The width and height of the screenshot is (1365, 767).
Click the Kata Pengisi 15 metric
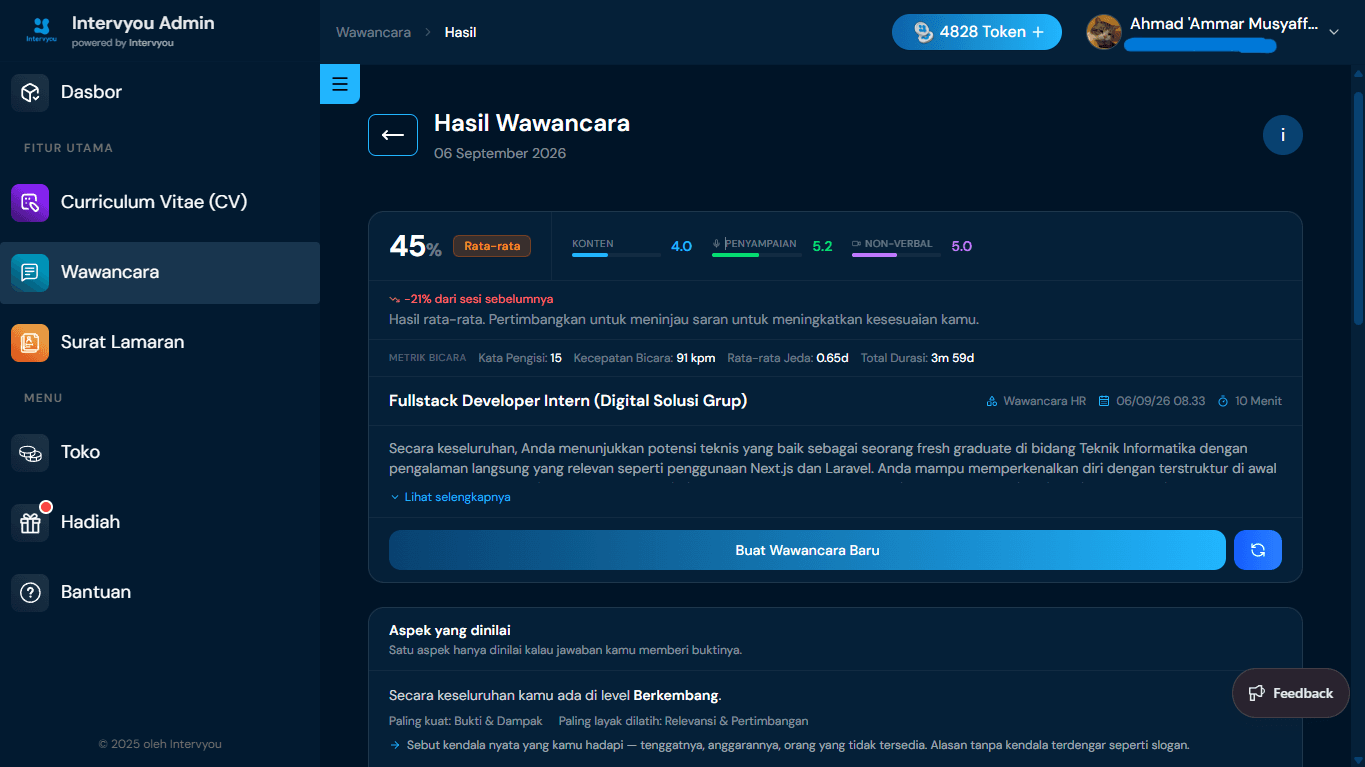(x=520, y=358)
